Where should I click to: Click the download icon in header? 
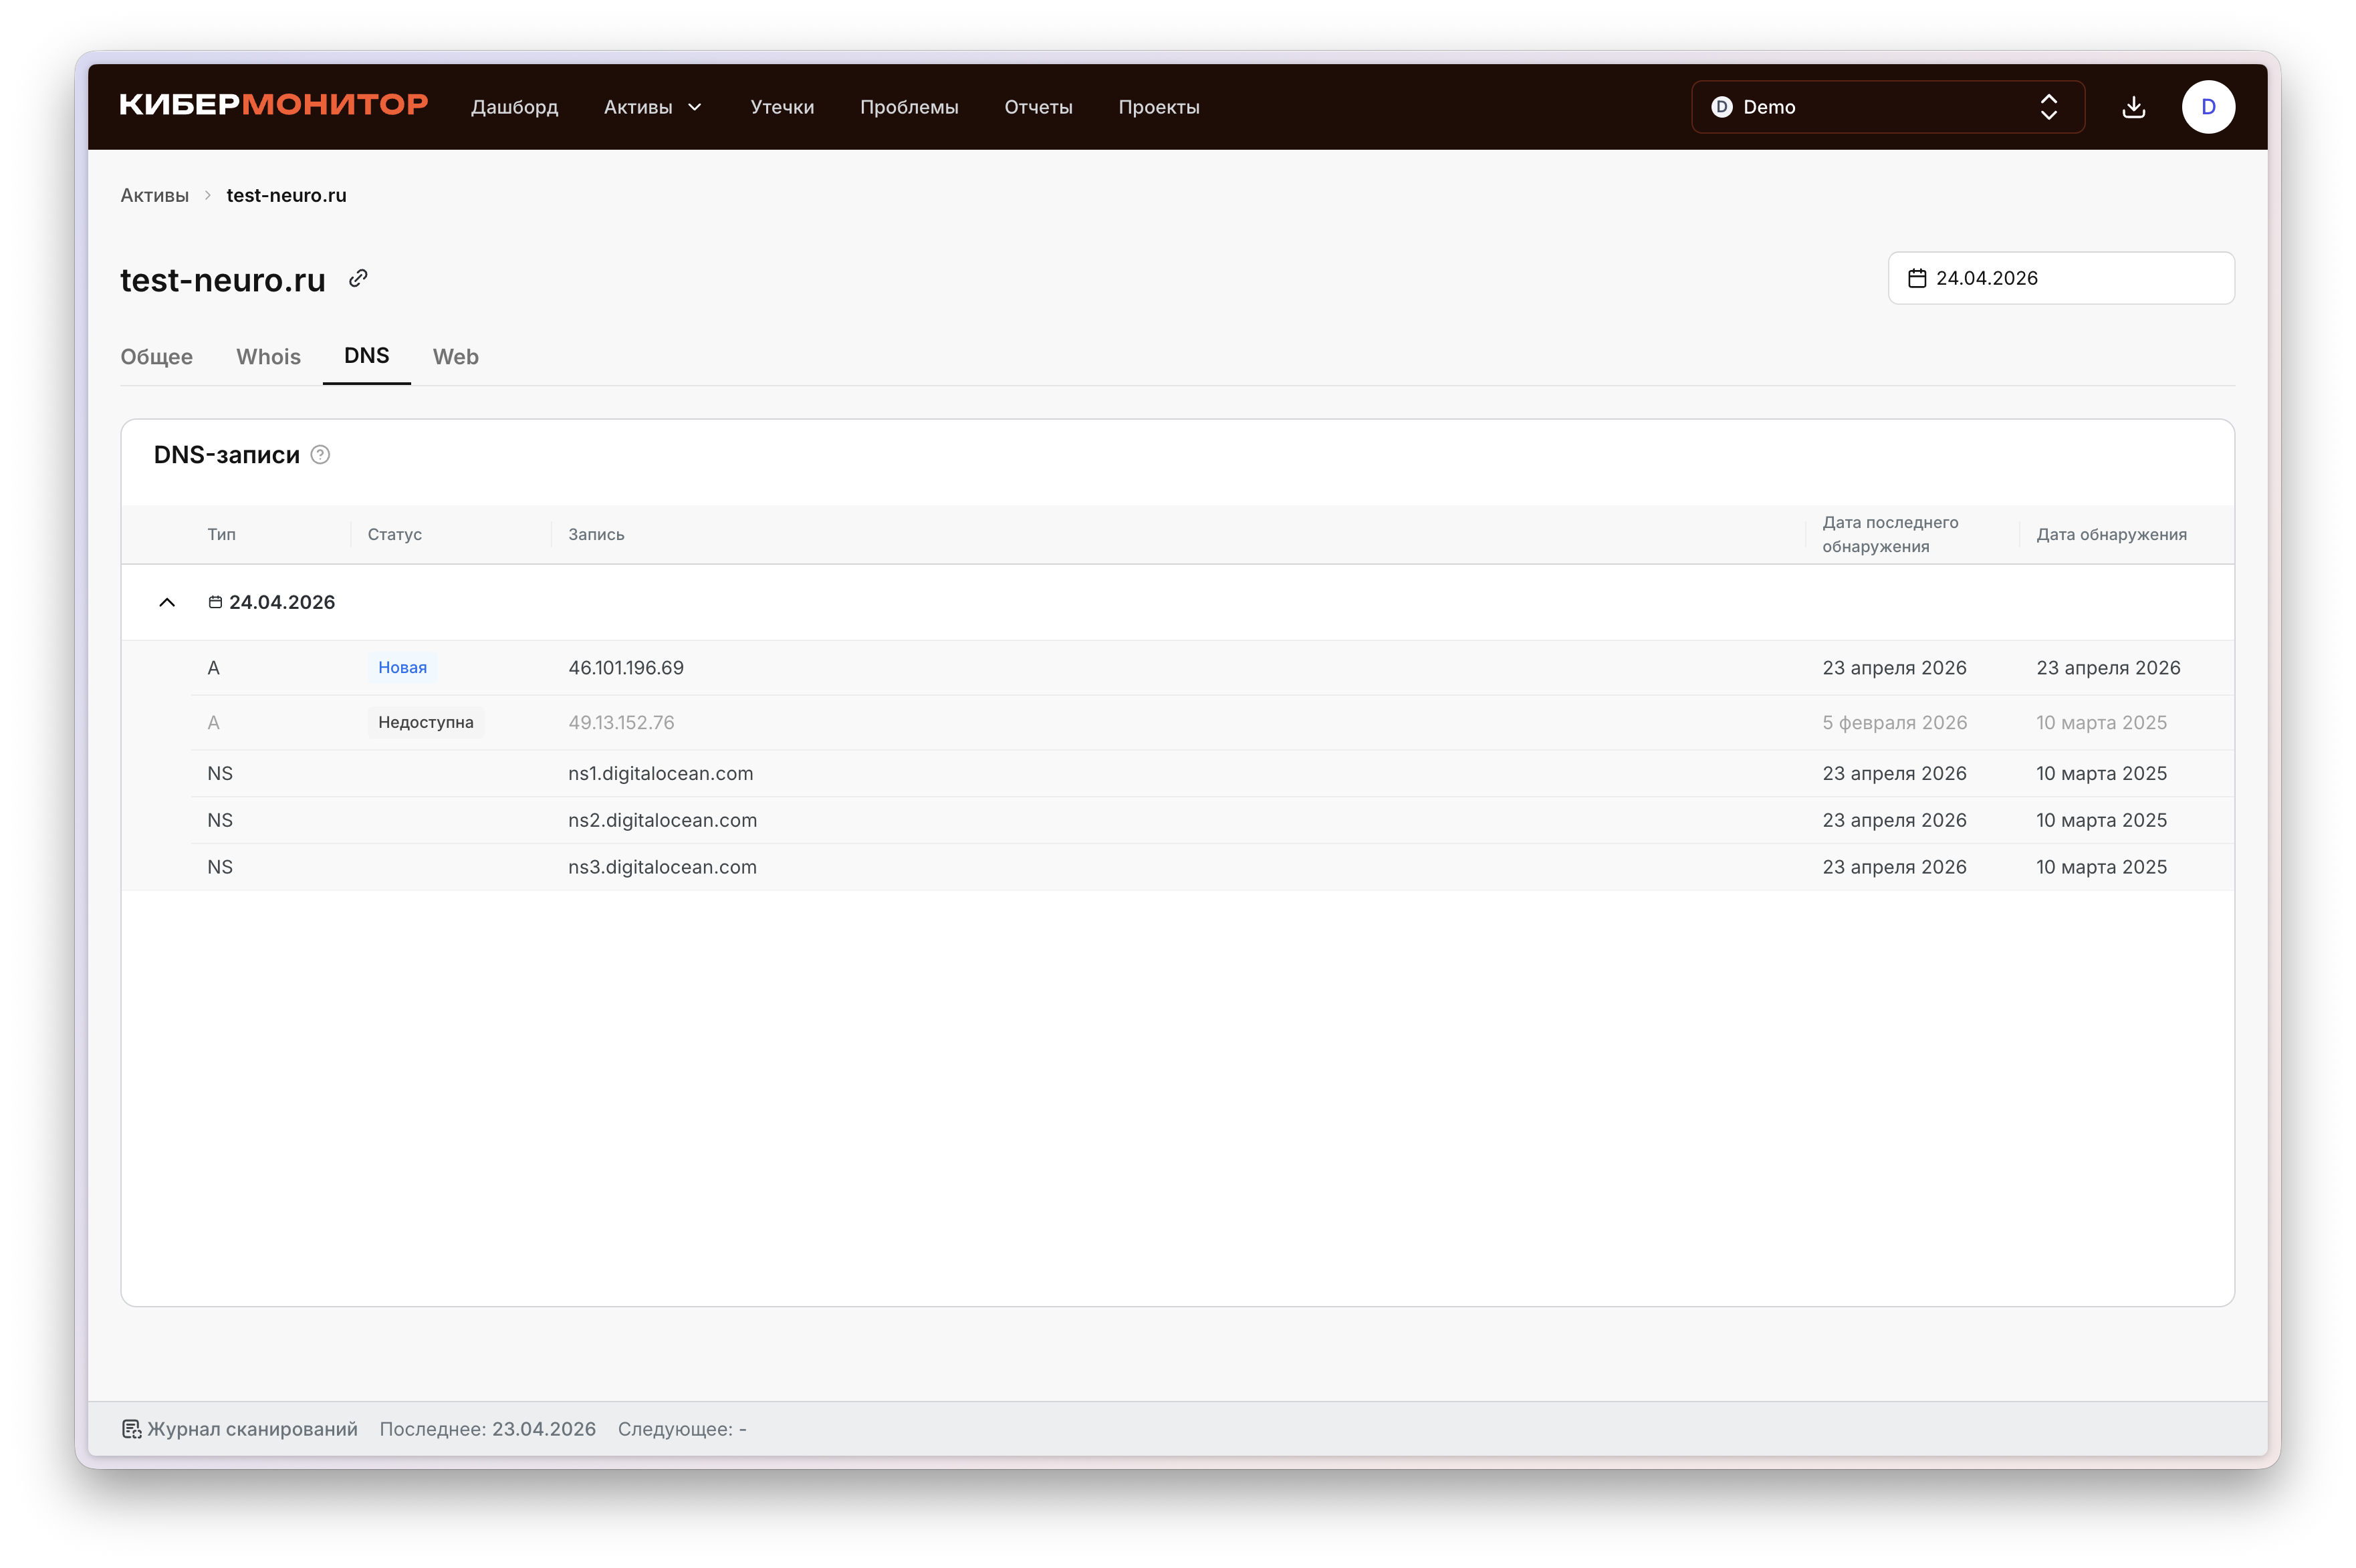(x=2133, y=107)
